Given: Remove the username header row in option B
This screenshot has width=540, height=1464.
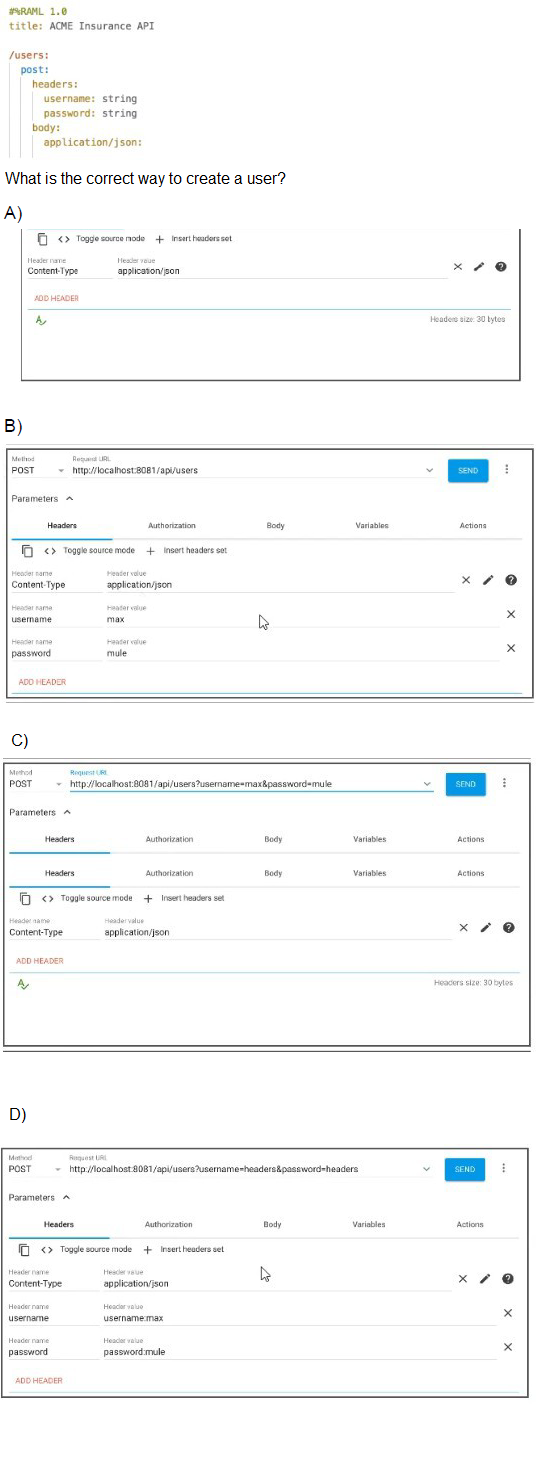Looking at the screenshot, I should tap(510, 614).
